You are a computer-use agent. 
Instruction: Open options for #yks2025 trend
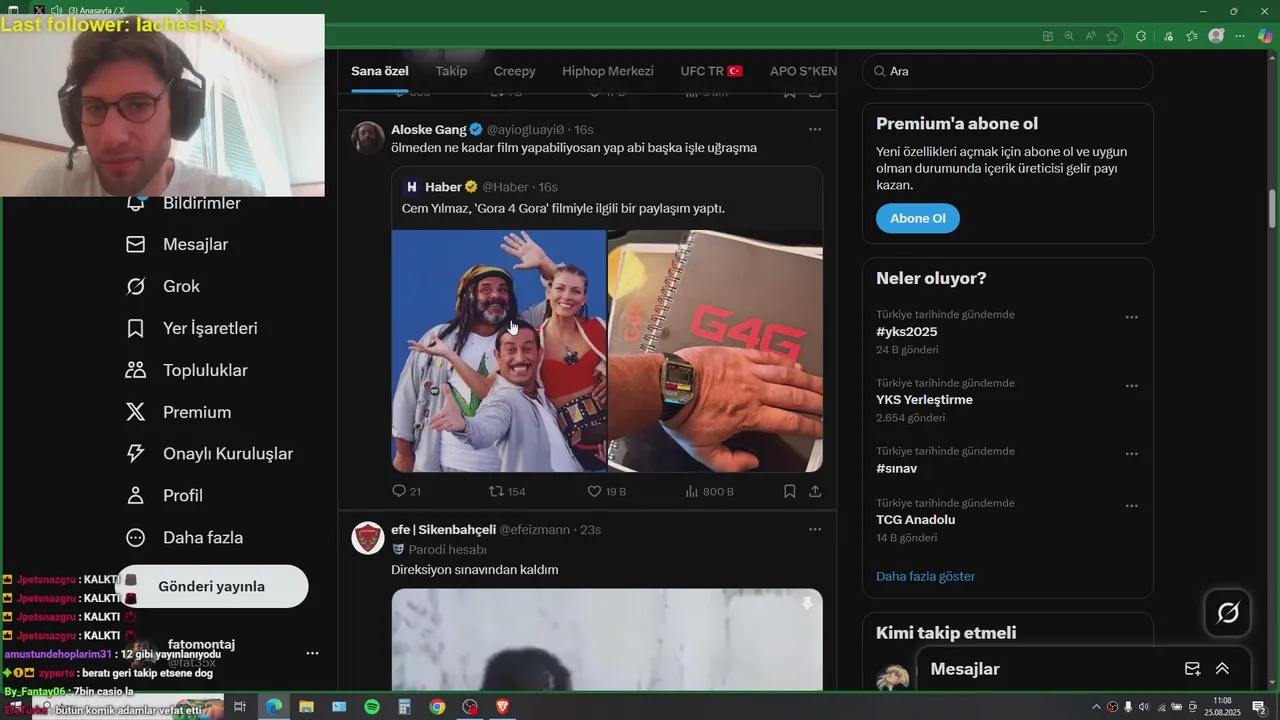coord(1131,317)
